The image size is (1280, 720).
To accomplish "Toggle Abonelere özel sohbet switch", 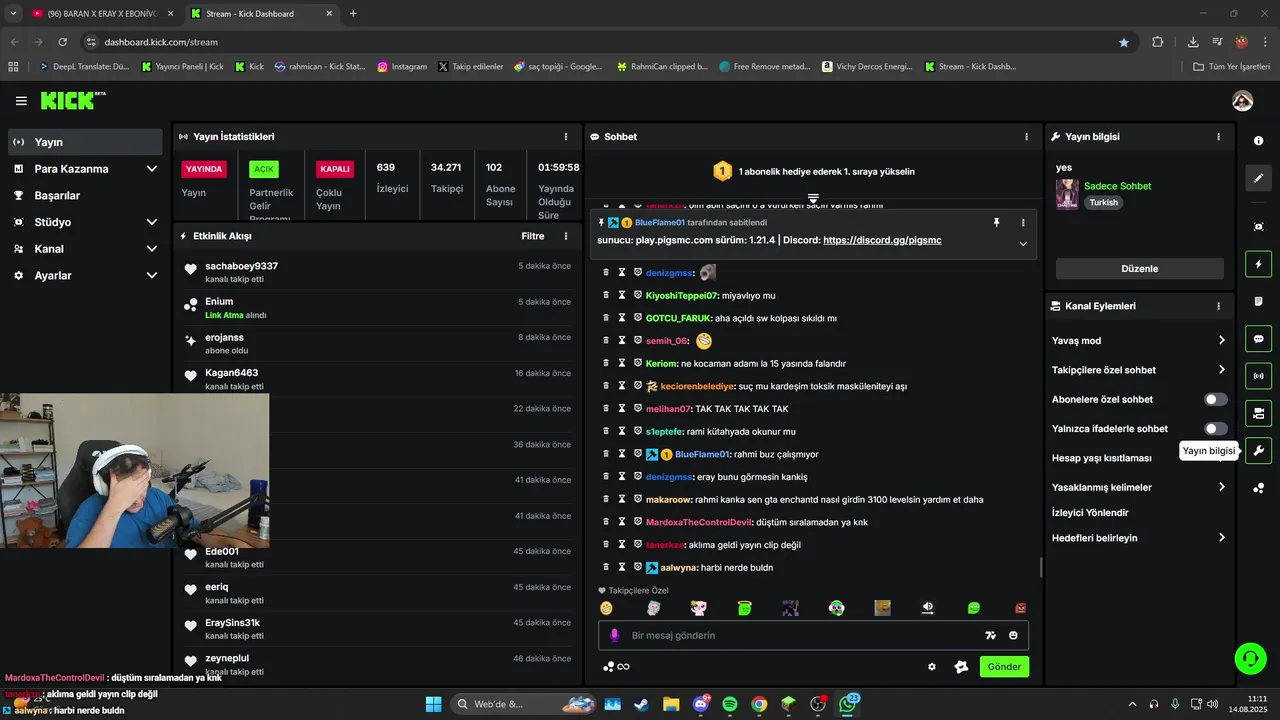I will coord(1215,400).
